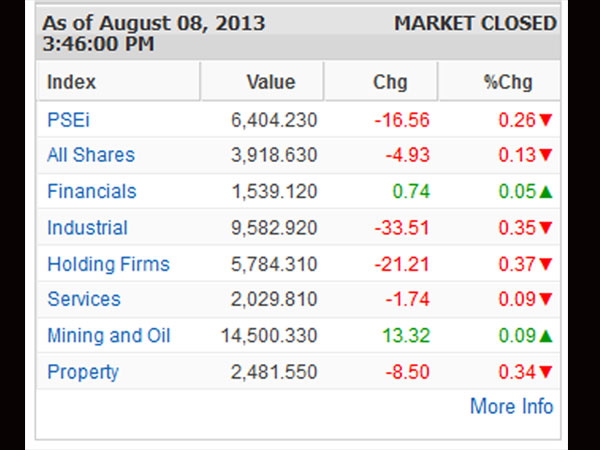Open the Industrial index link
Viewport: 600px width, 450px height.
pyautogui.click(x=87, y=228)
